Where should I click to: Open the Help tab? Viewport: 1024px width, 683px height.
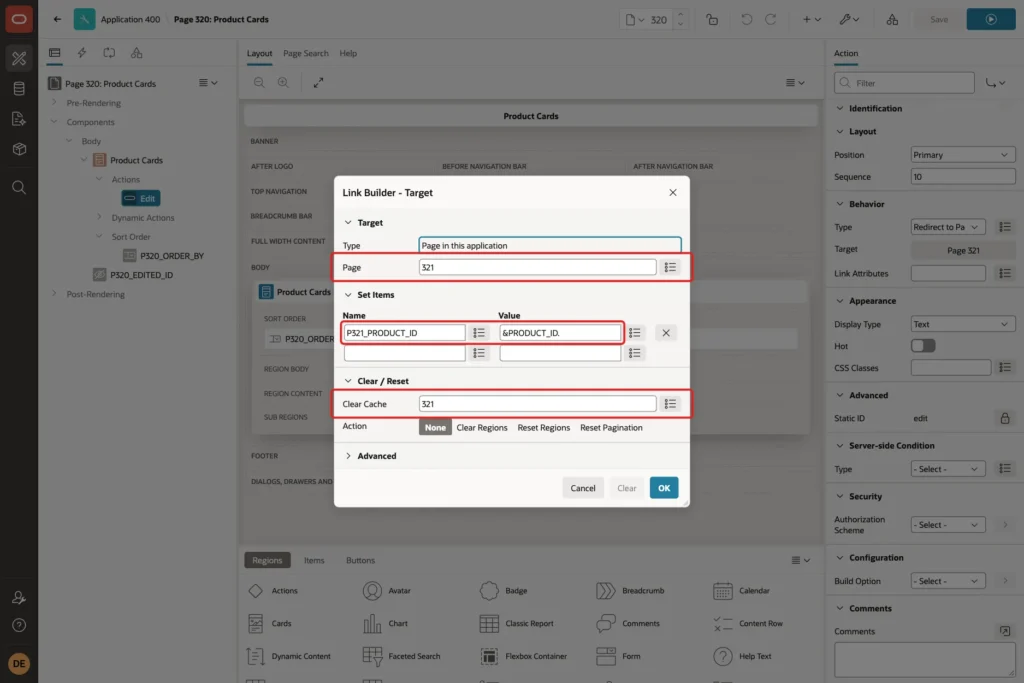point(348,54)
